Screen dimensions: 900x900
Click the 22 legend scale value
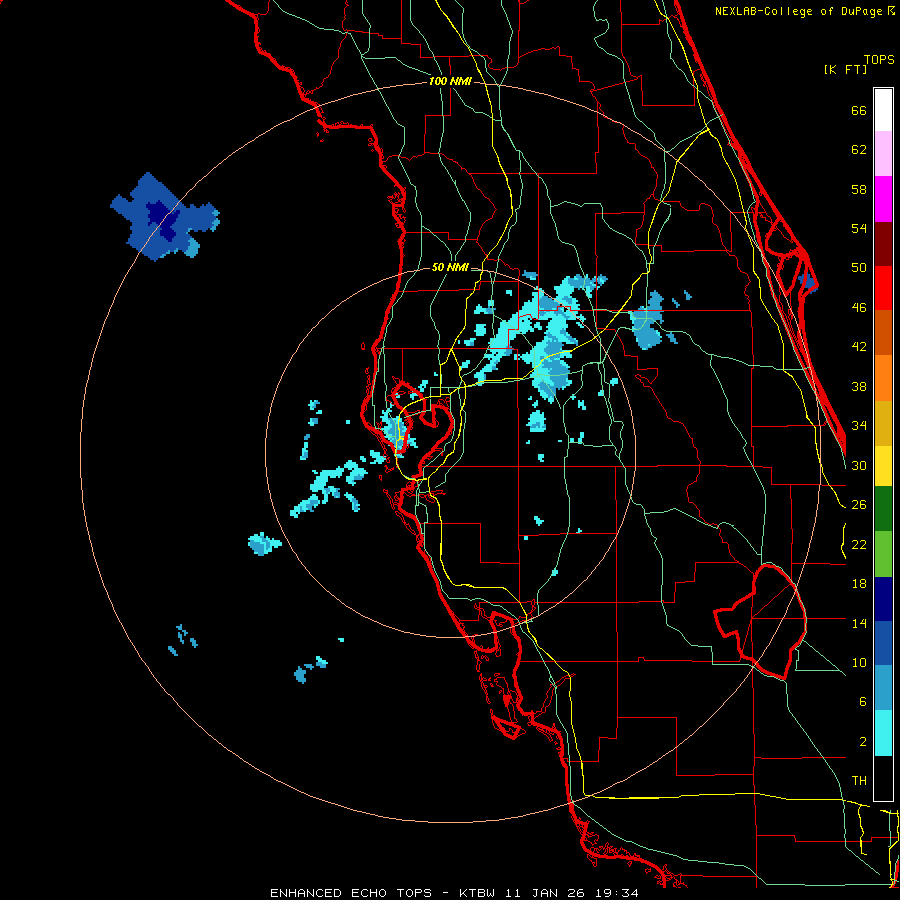point(859,545)
